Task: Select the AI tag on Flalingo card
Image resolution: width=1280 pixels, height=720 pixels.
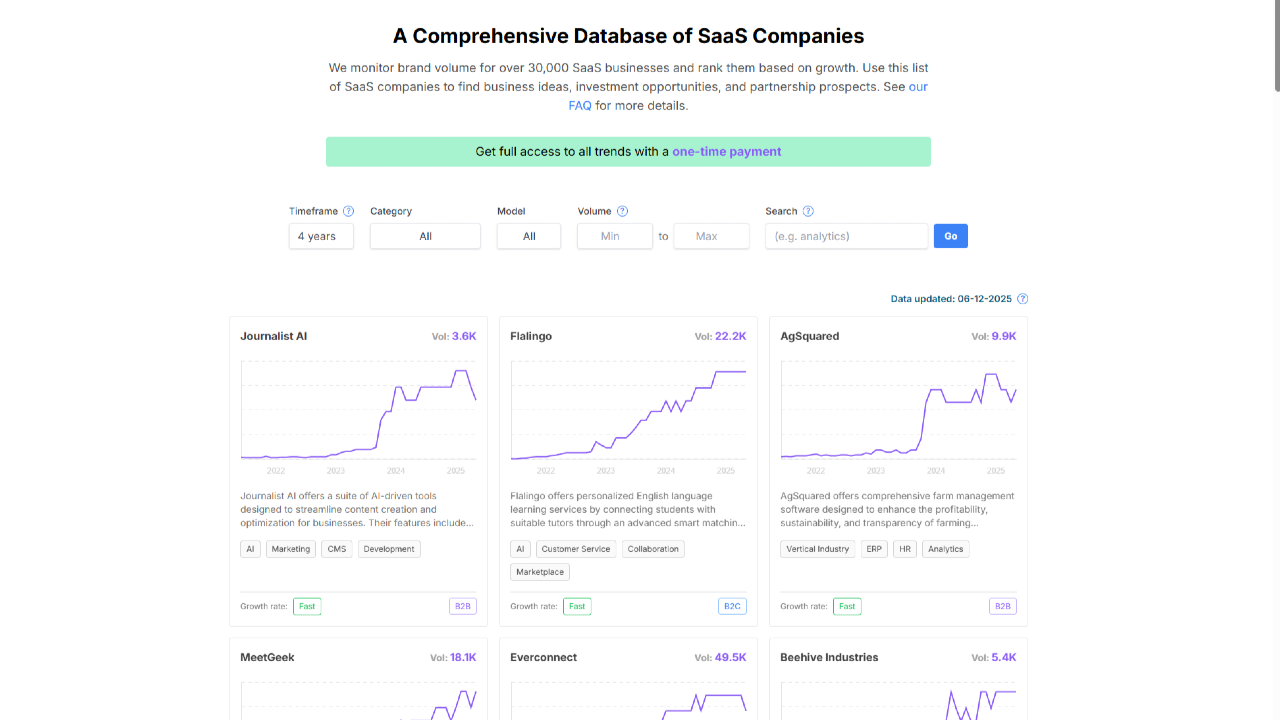Action: tap(520, 549)
